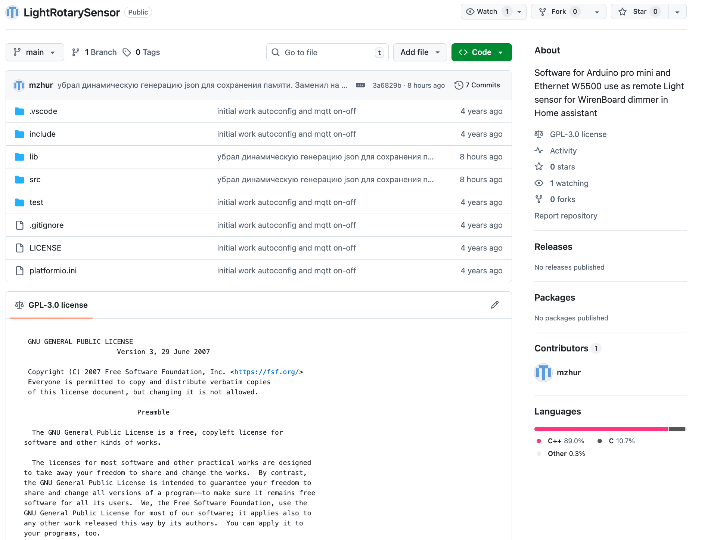Click the commits history clock icon
This screenshot has width=720, height=540.
click(459, 85)
